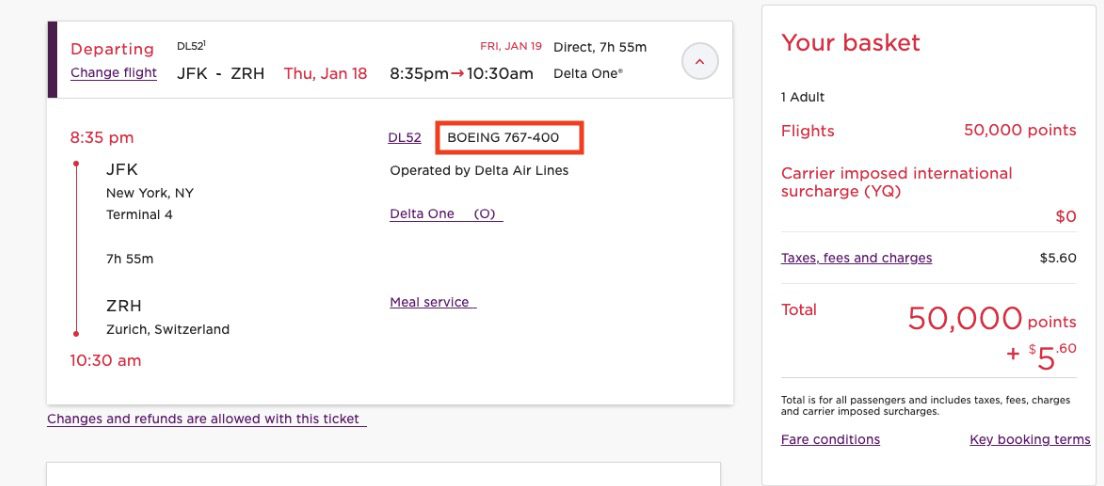Image resolution: width=1104 pixels, height=486 pixels.
Task: Open the underlined DL52 flight link
Action: click(x=404, y=138)
